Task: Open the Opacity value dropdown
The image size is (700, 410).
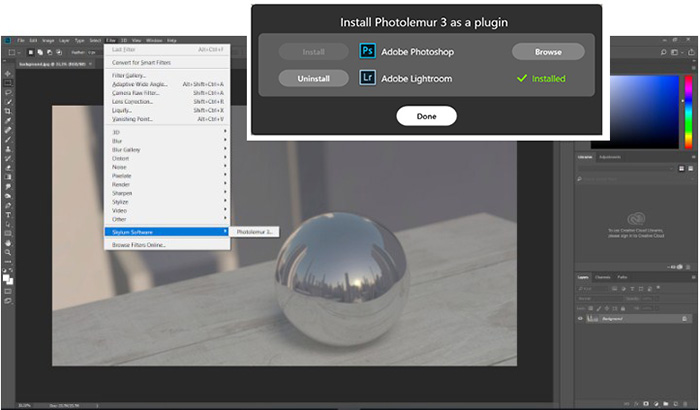Action: click(657, 298)
